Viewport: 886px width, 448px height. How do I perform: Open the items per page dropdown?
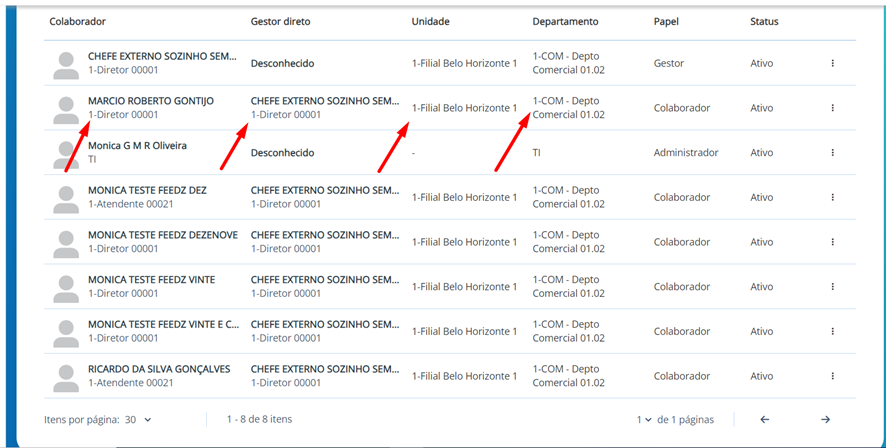tap(139, 420)
